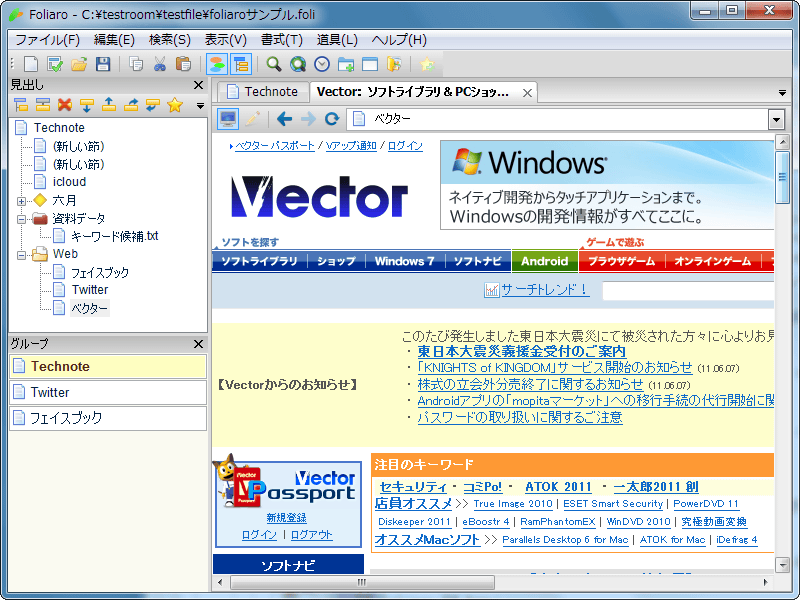Select the Technote group item

click(108, 366)
